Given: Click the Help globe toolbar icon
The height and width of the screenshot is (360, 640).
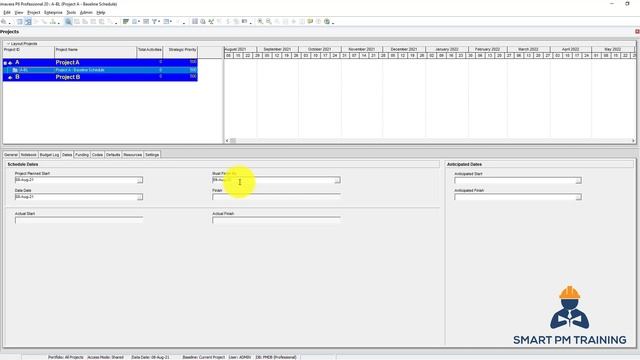Looking at the screenshot, I should pos(327,21).
